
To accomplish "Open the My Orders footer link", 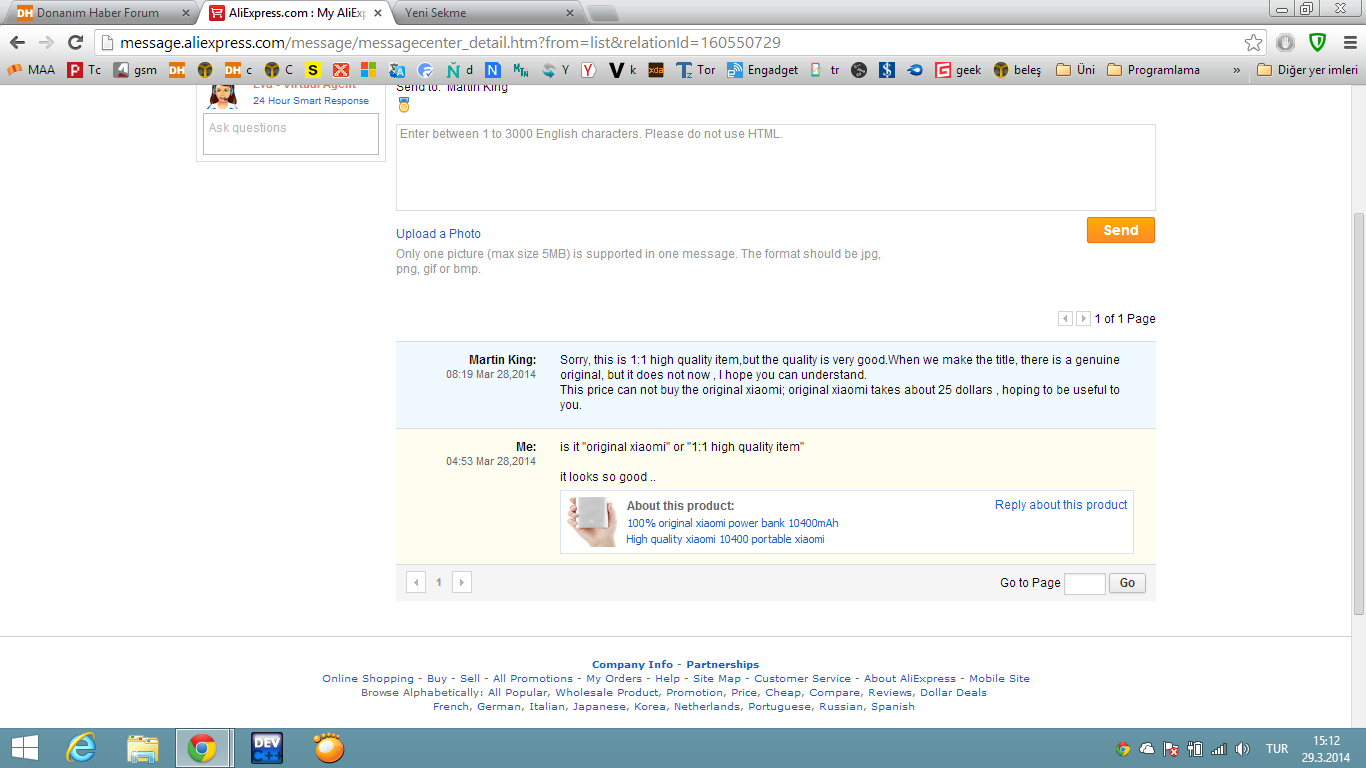I will (x=614, y=678).
